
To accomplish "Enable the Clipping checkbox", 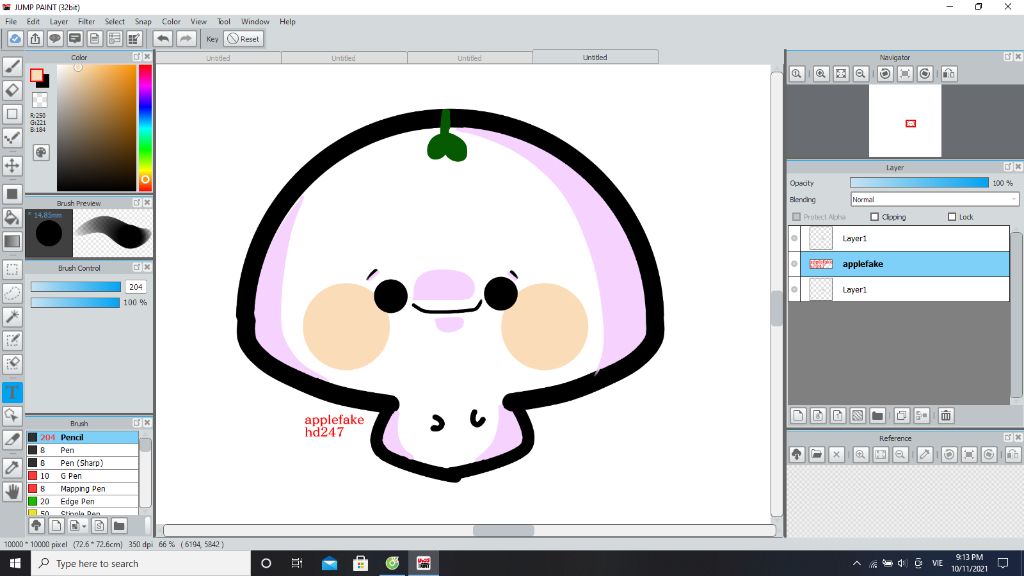I will (874, 217).
